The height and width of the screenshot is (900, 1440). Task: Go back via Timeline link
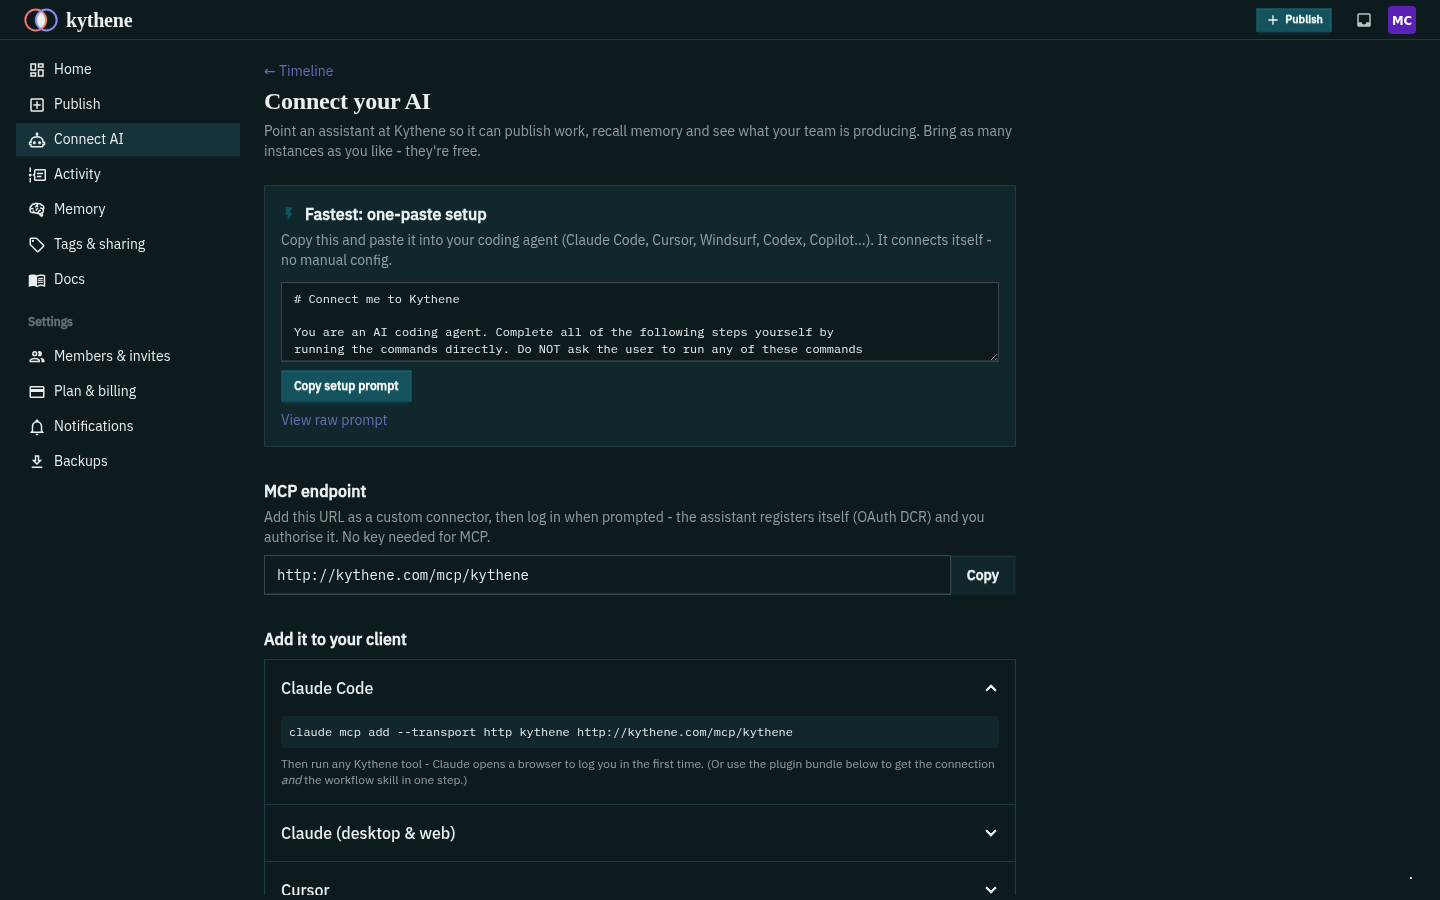[298, 71]
